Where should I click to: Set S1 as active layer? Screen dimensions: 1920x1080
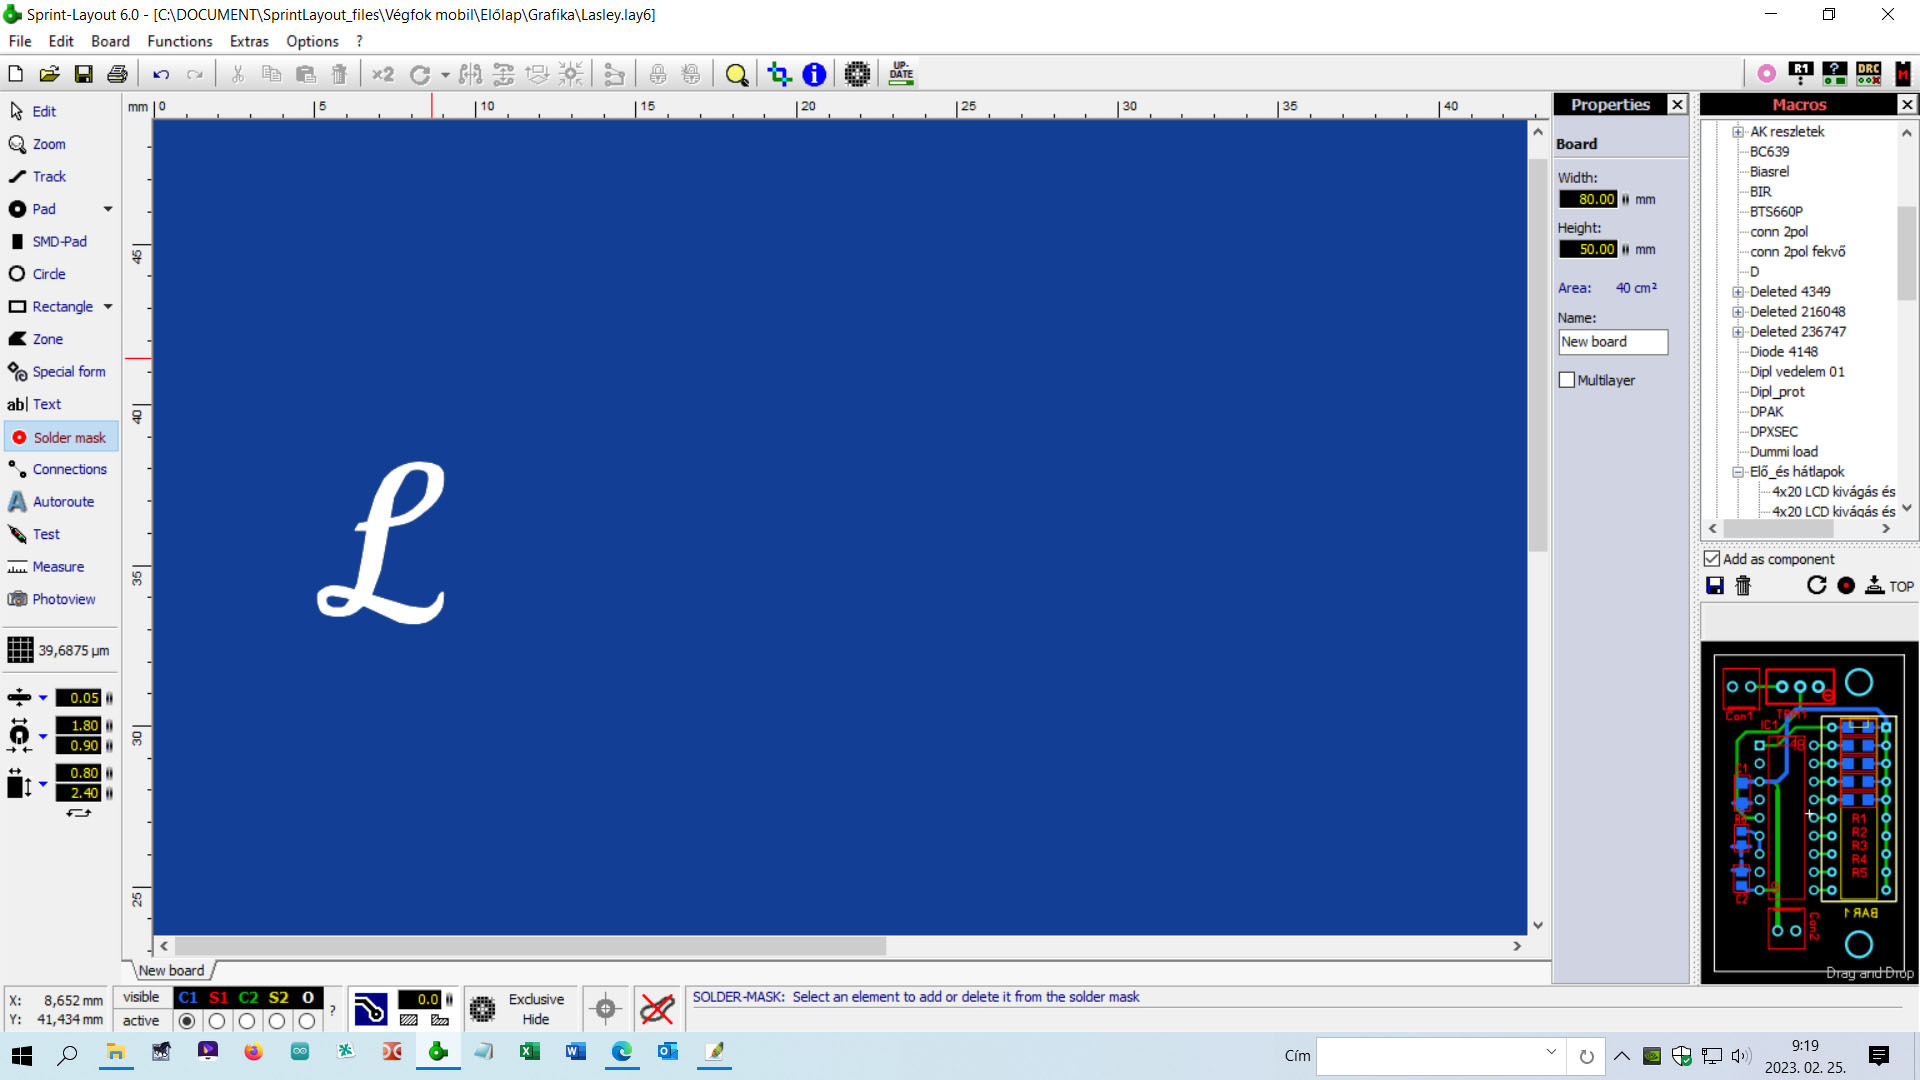(x=217, y=1021)
